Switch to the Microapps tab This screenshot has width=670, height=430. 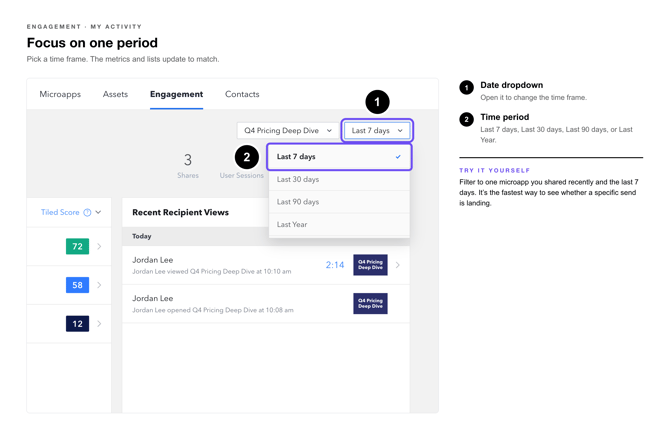tap(60, 94)
